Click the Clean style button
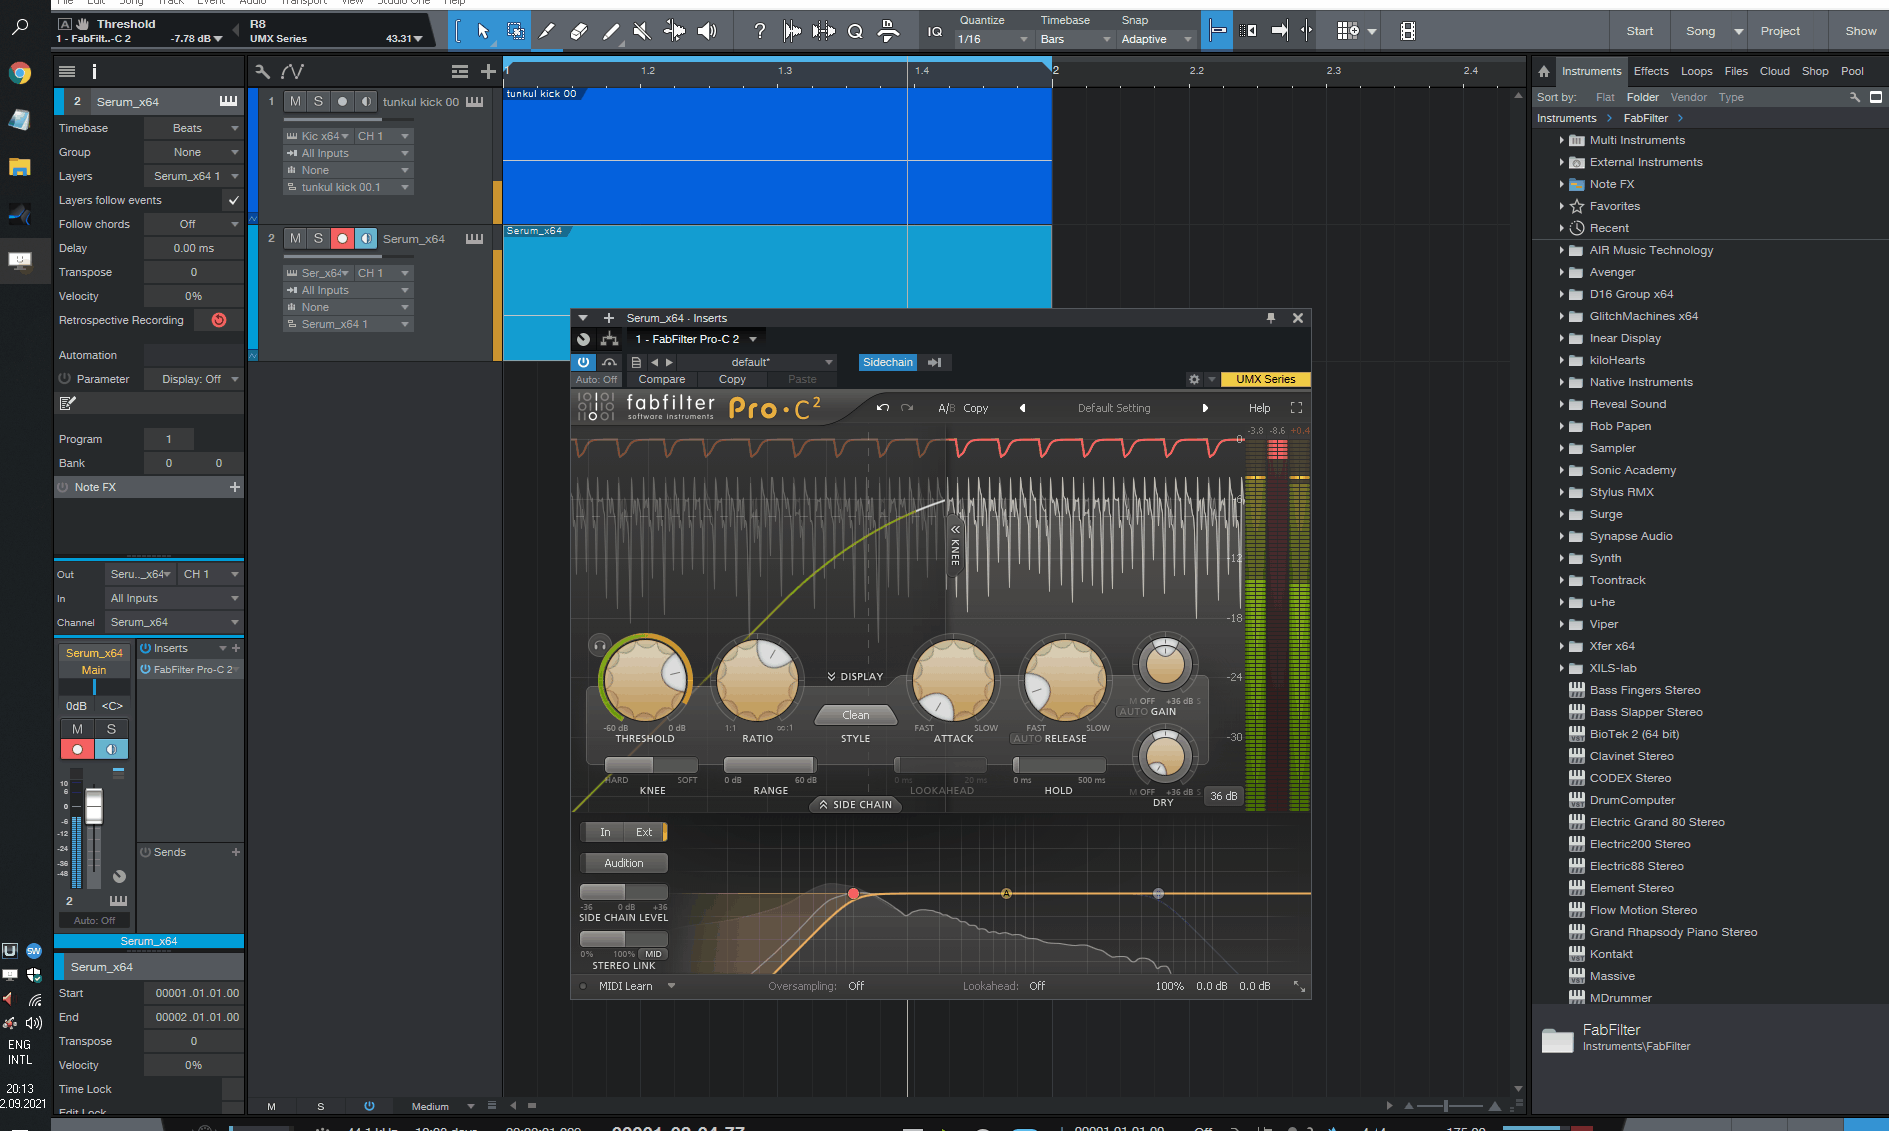 coord(855,715)
